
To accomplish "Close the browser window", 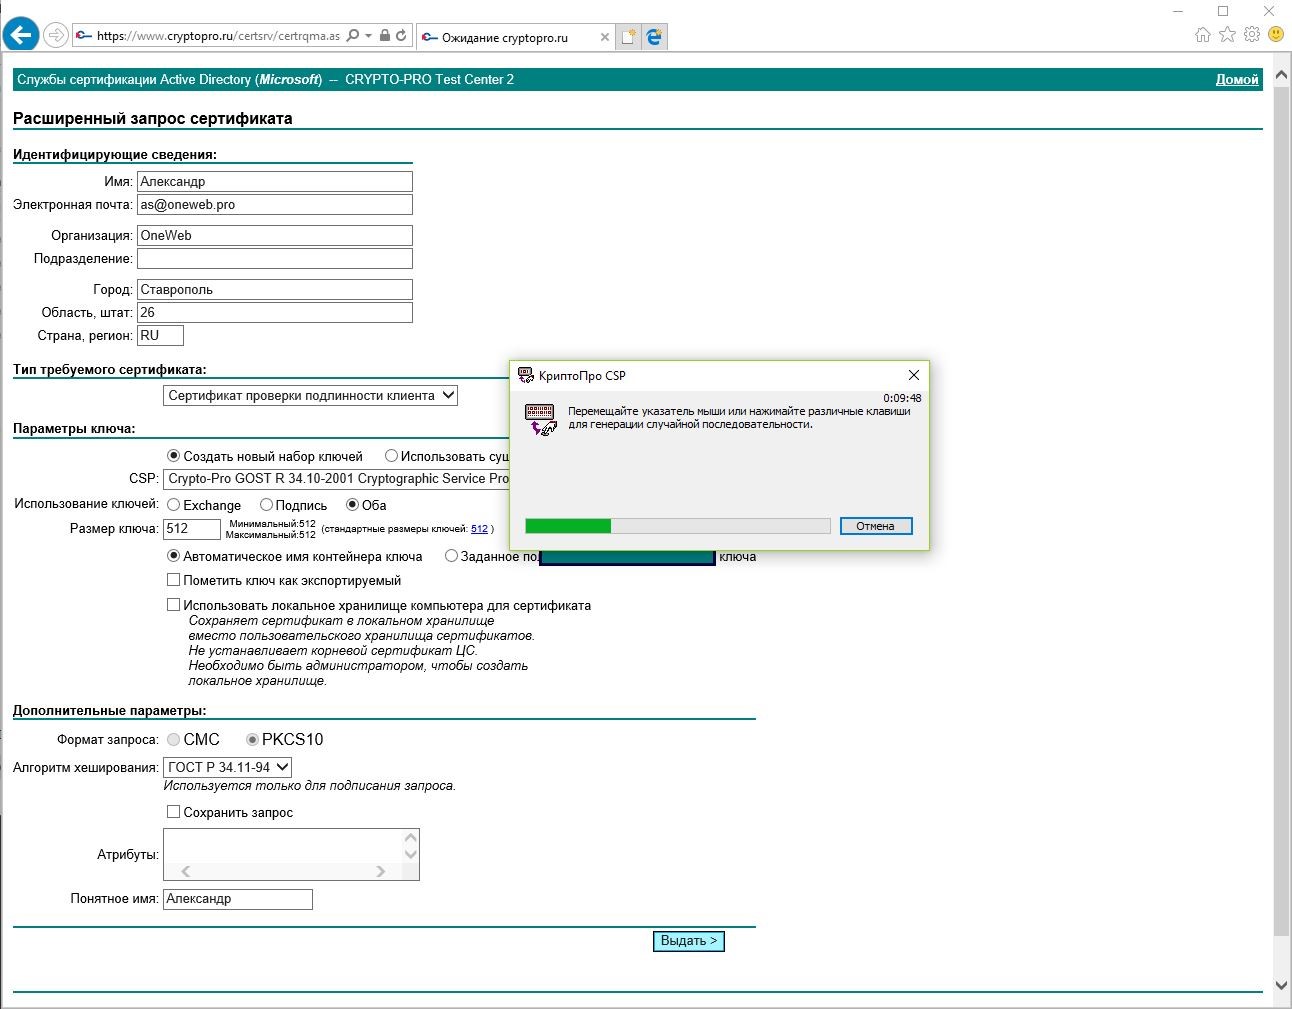I will click(x=1269, y=11).
